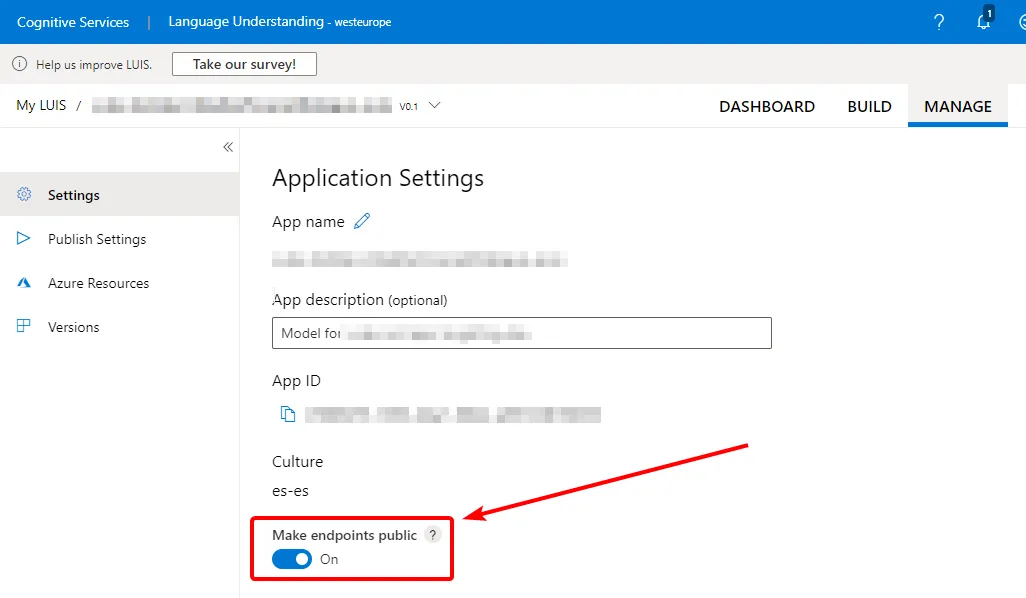Image resolution: width=1026 pixels, height=598 pixels.
Task: Copy the App ID with copy icon
Action: point(288,414)
